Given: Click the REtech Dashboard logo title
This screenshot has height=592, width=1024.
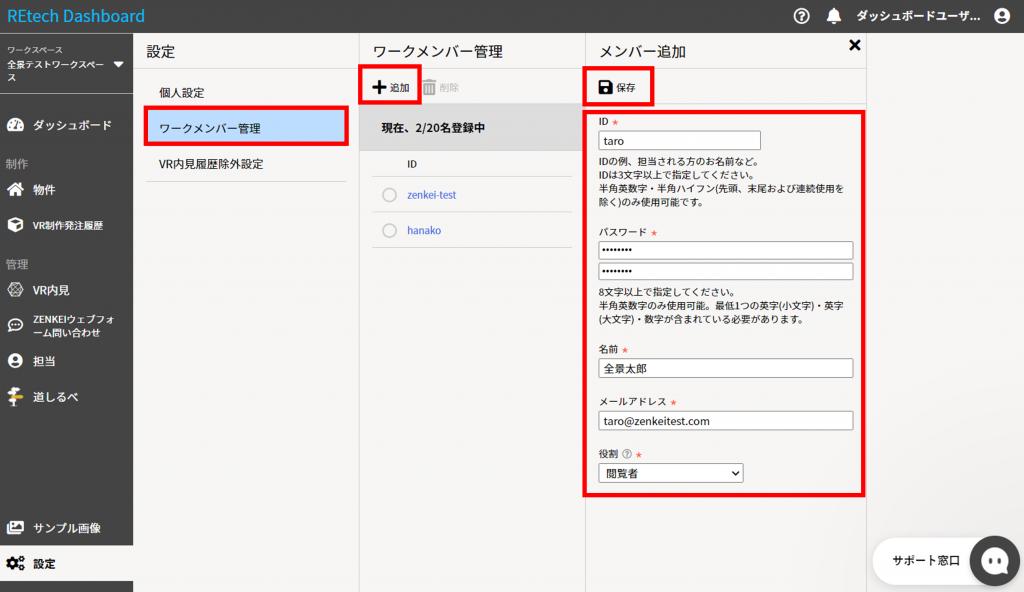Looking at the screenshot, I should pos(76,16).
